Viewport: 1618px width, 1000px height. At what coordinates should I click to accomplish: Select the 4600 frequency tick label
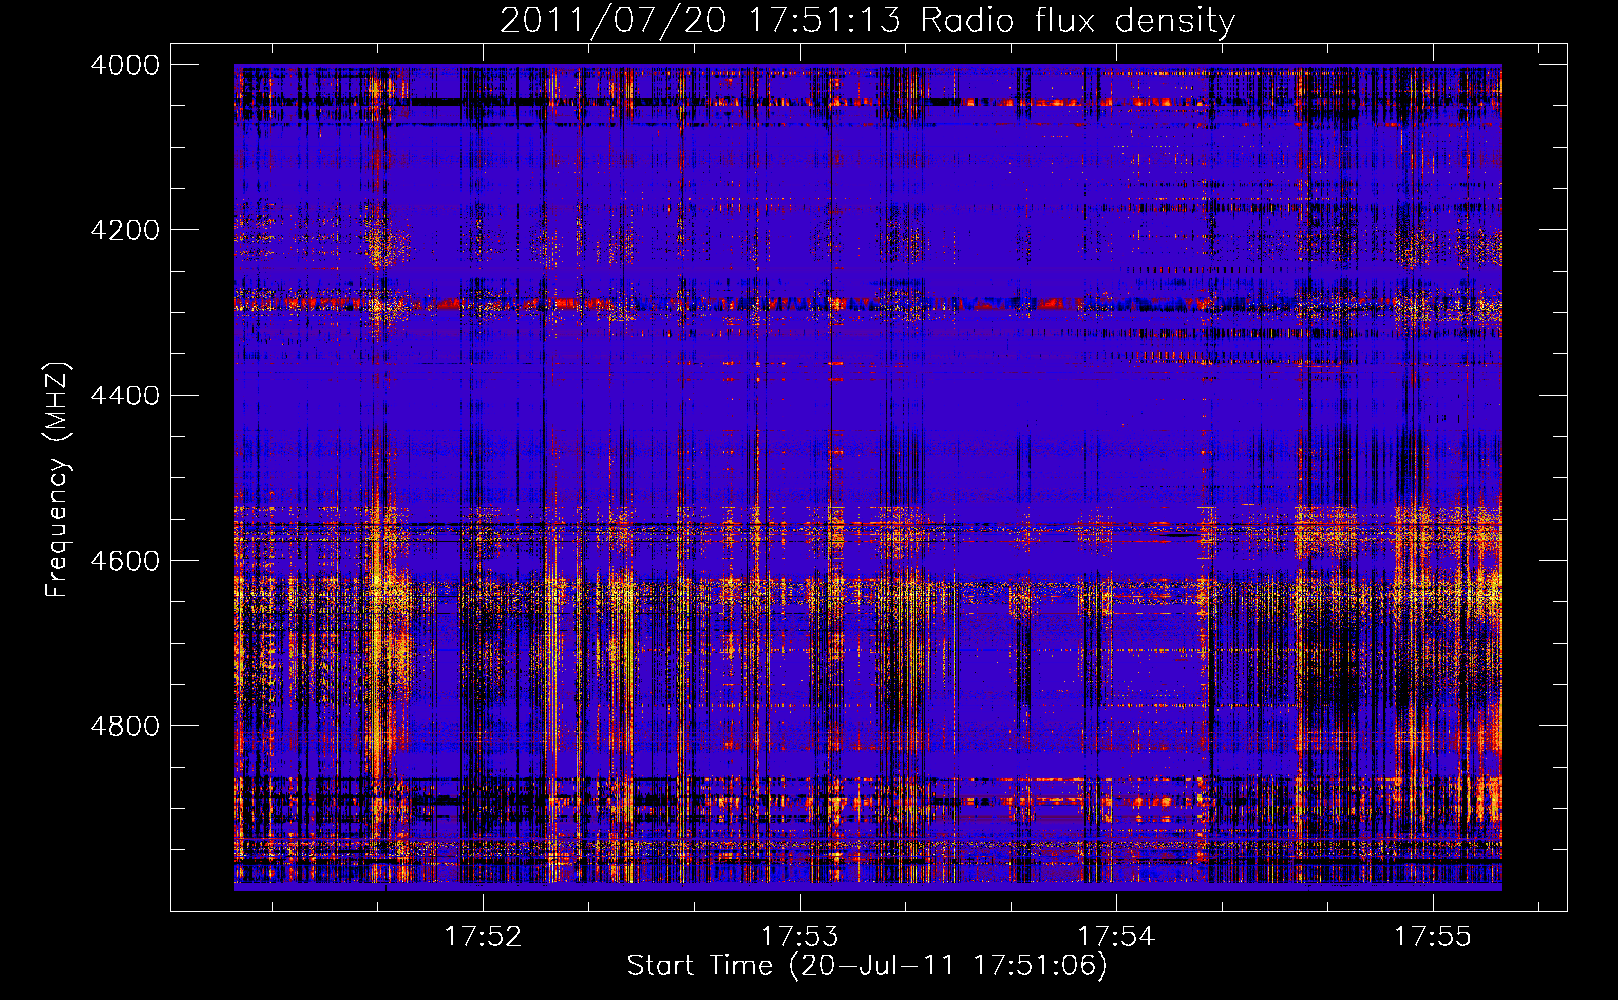coord(125,561)
